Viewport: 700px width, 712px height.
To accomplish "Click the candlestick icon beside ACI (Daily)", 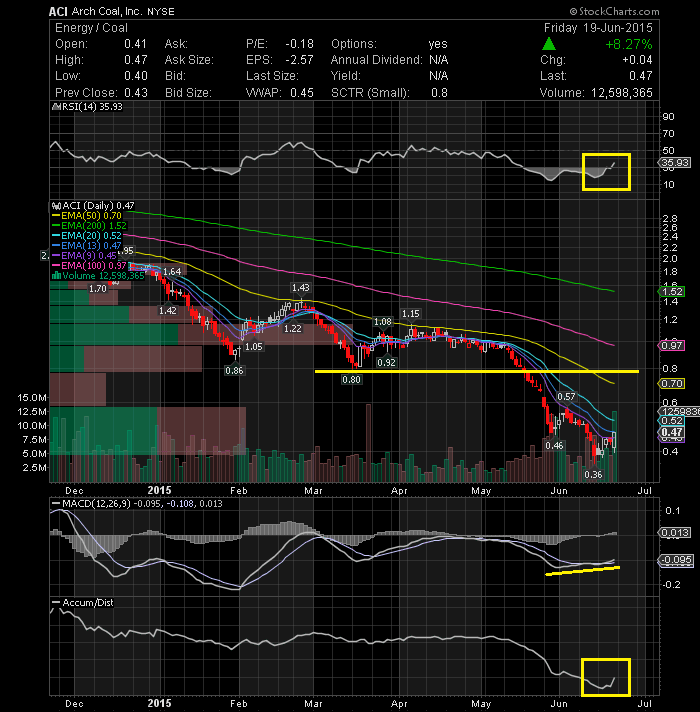I will (x=56, y=206).
